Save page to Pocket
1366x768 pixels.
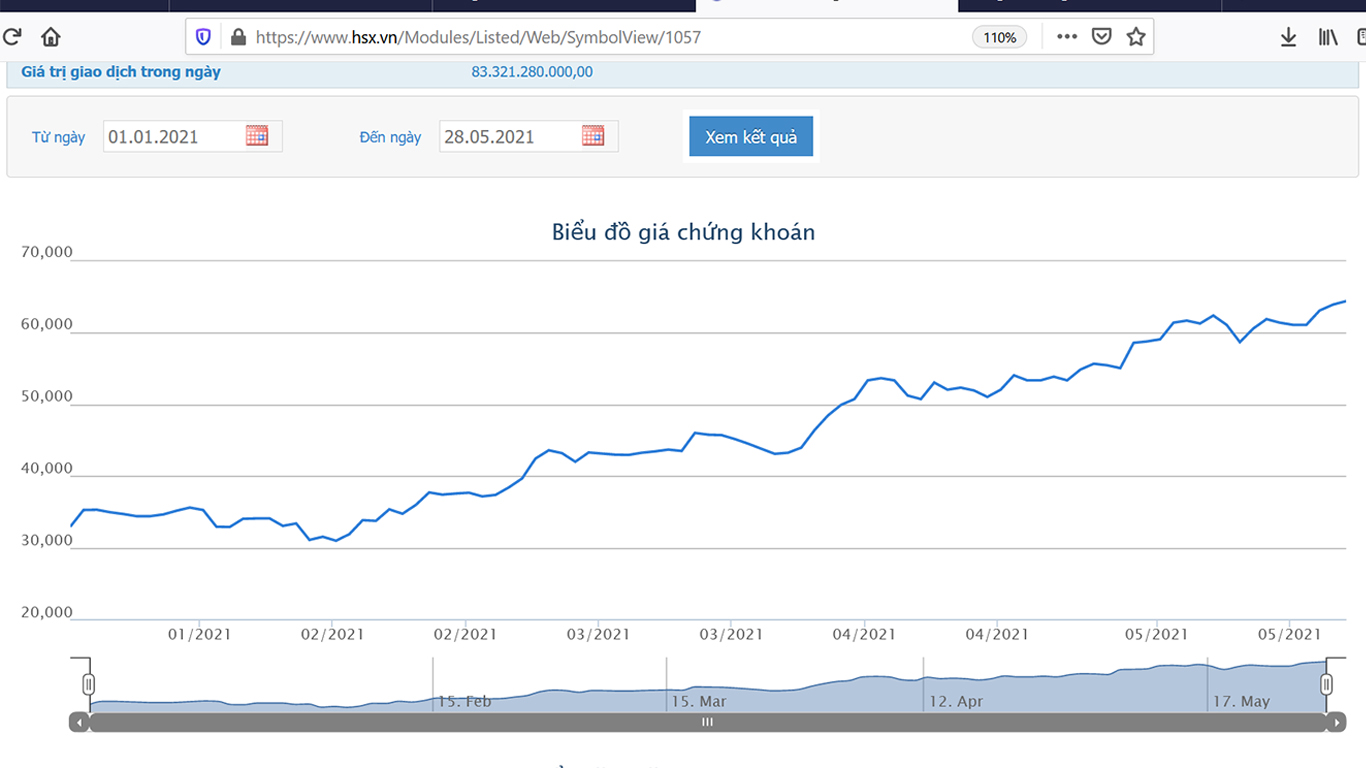point(1101,37)
